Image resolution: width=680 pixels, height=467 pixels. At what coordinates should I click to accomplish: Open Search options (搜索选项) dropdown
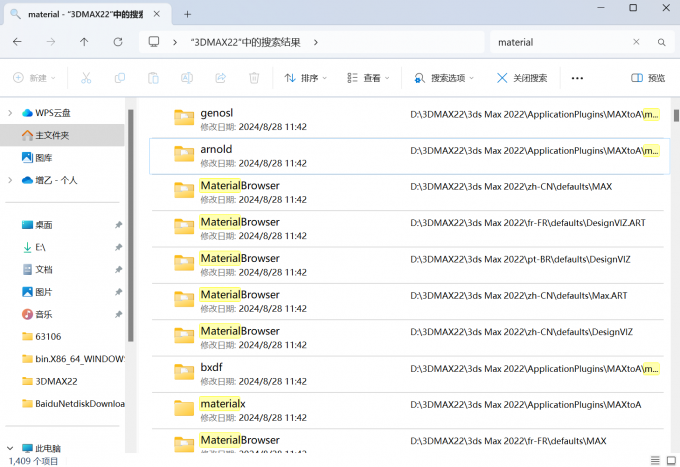(x=444, y=78)
